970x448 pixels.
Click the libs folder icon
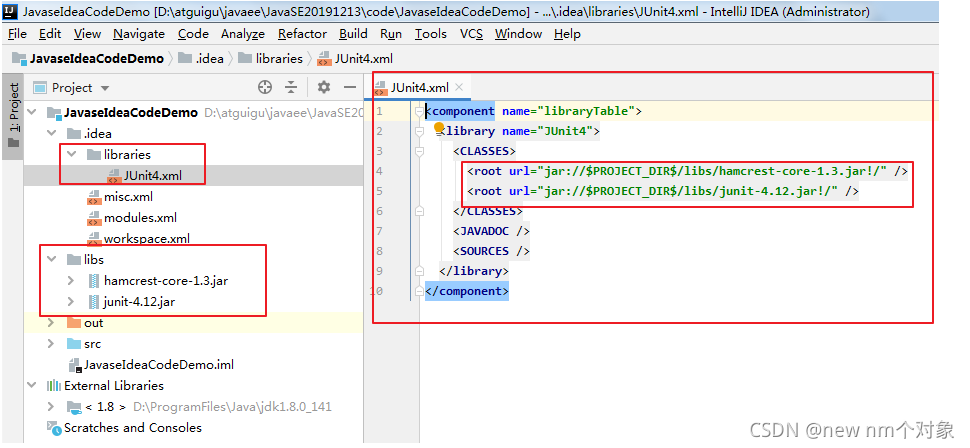[x=74, y=260]
